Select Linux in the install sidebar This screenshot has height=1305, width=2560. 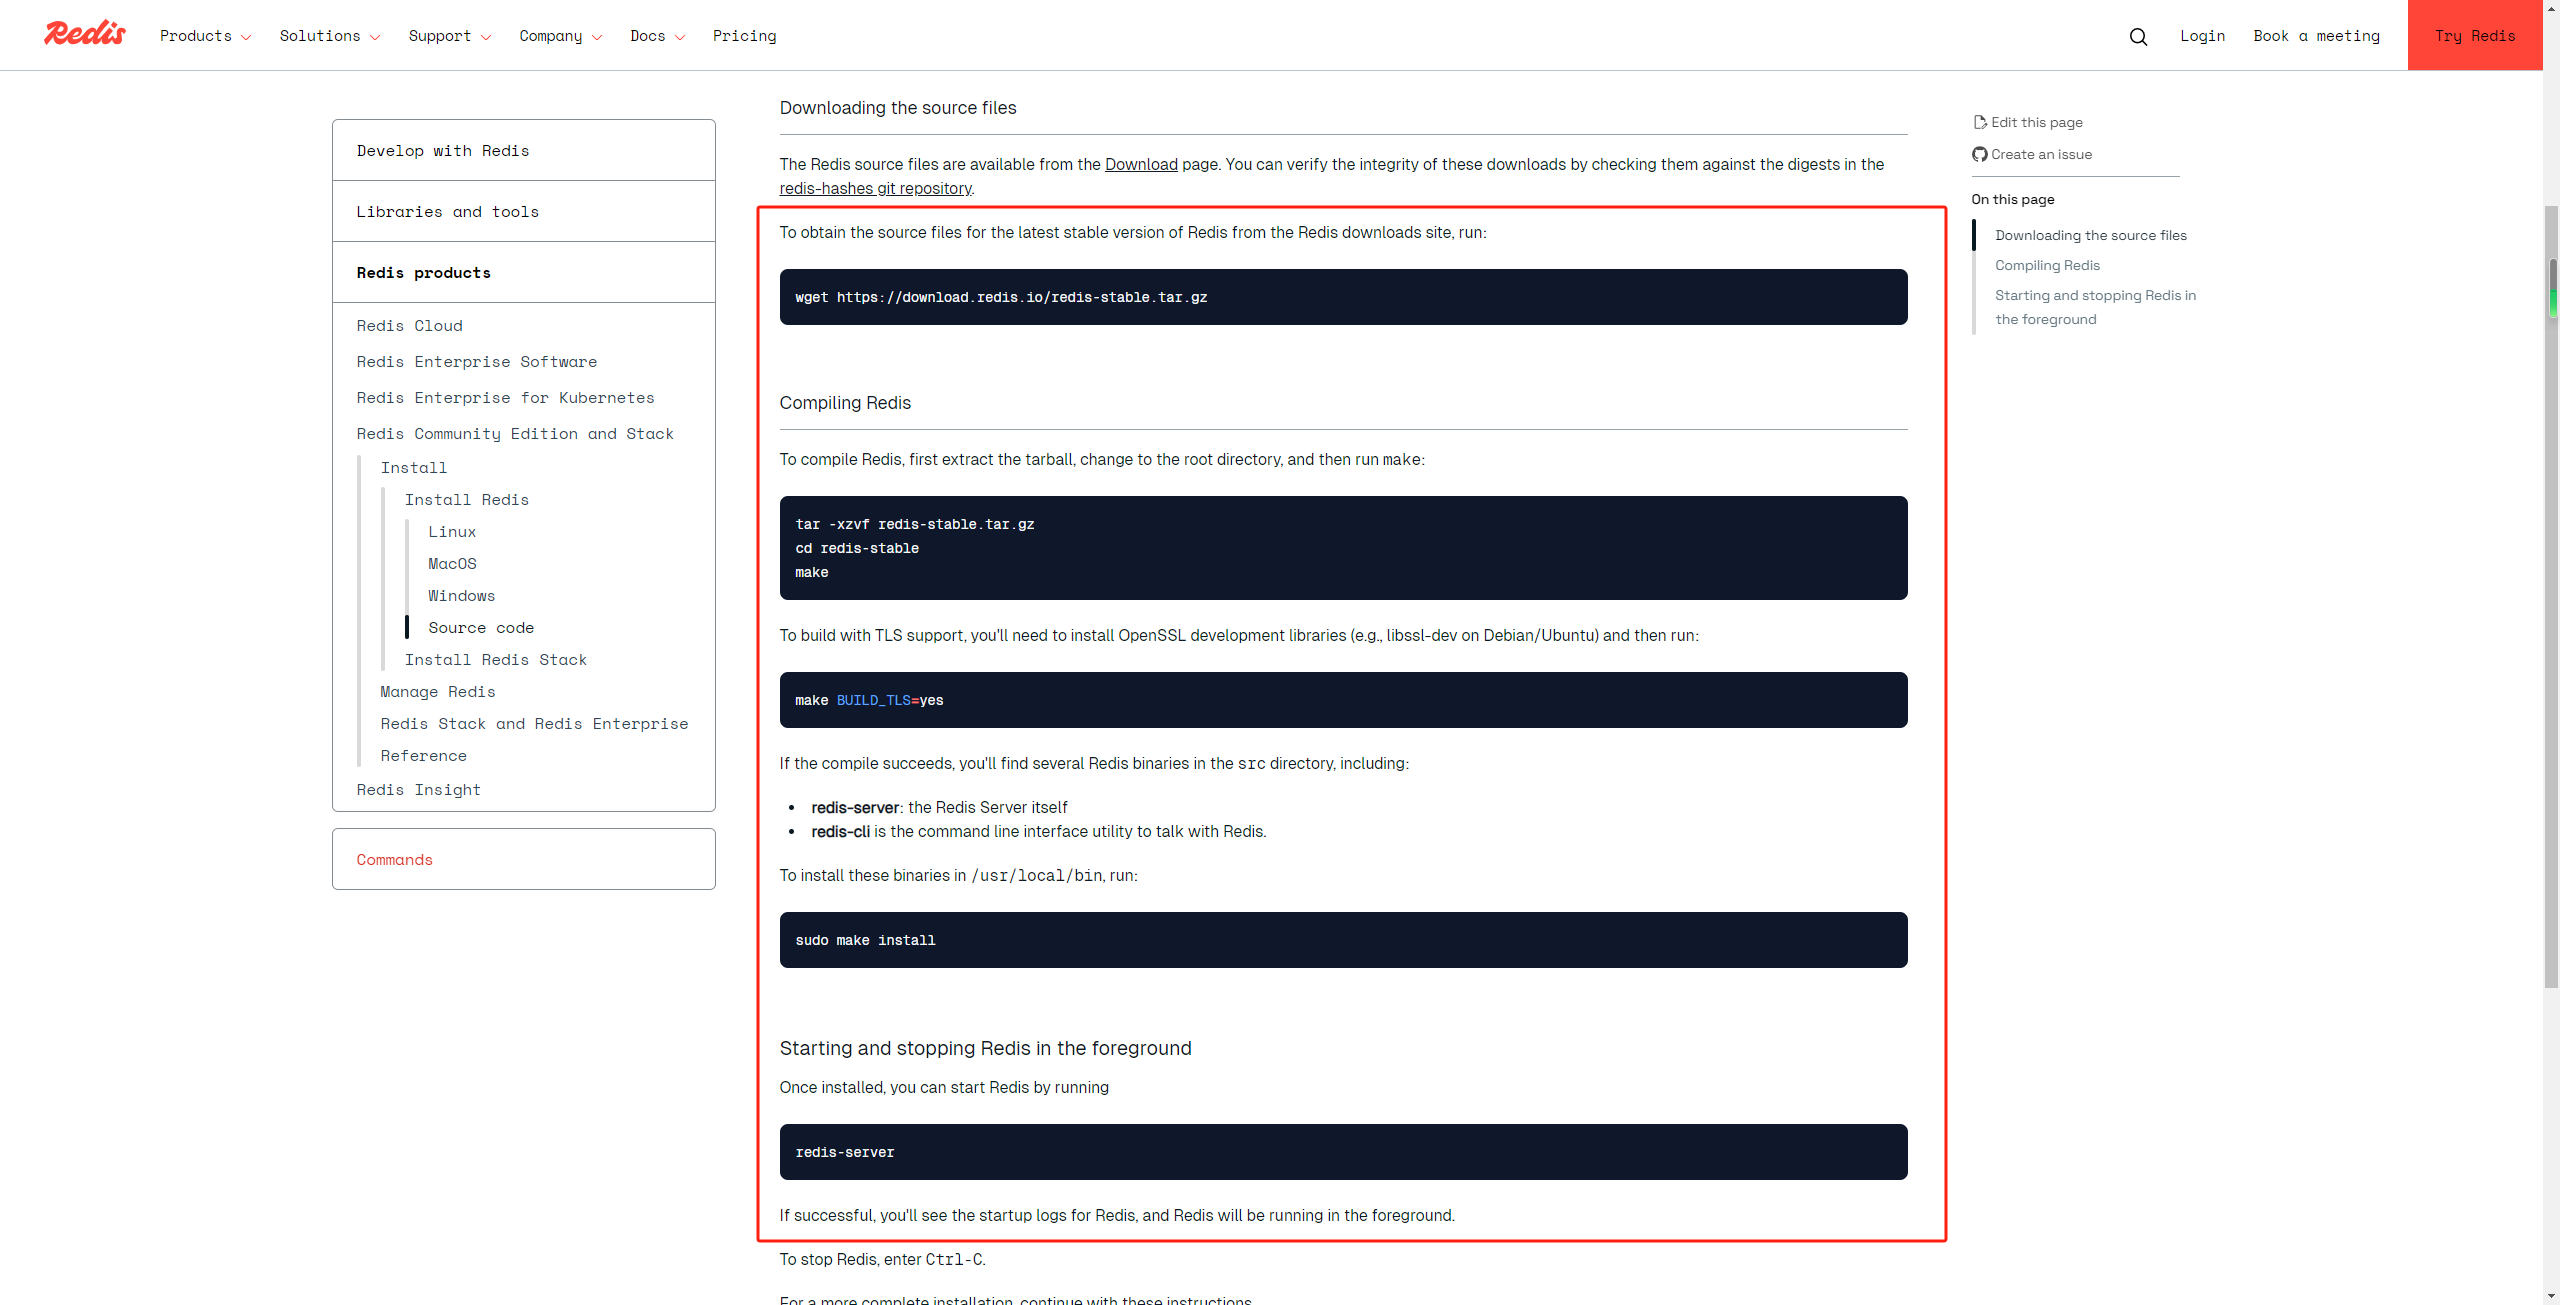tap(452, 532)
